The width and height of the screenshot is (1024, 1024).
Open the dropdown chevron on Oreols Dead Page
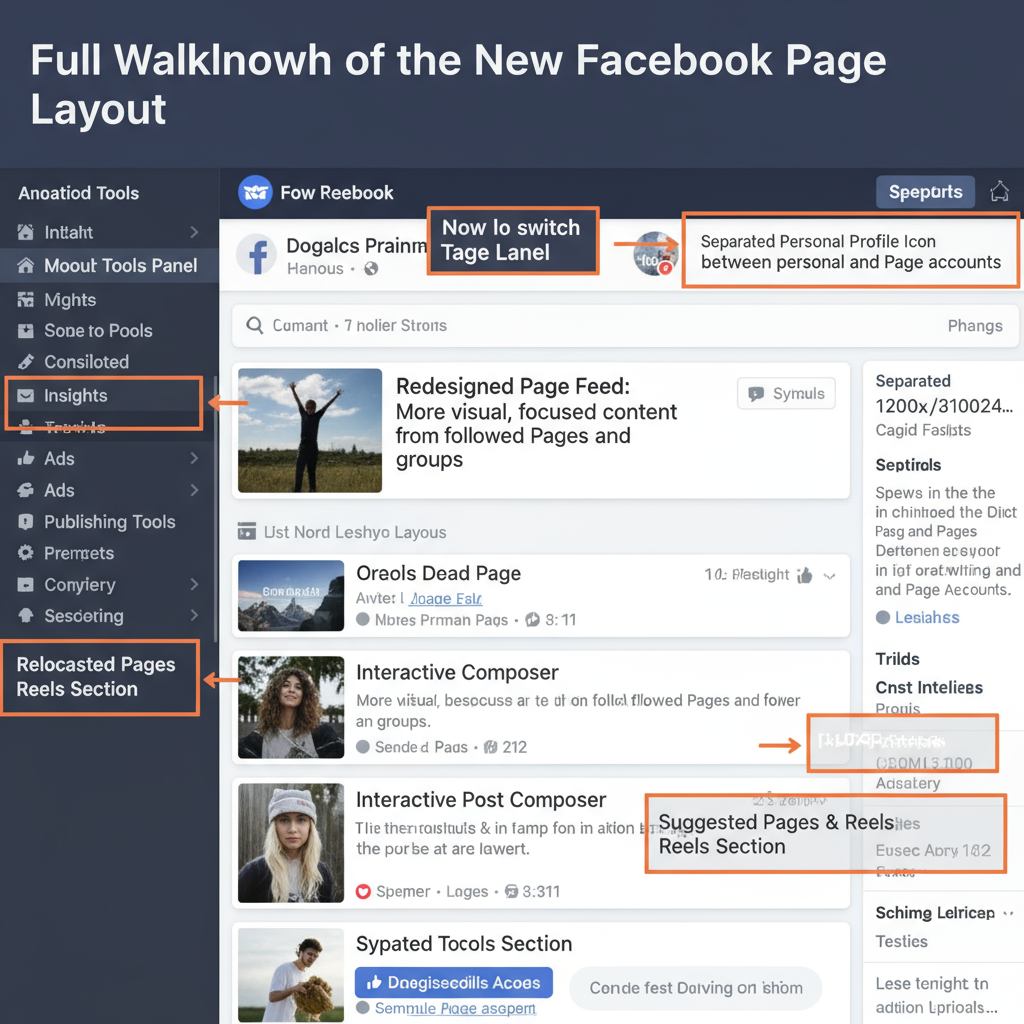pos(829,576)
